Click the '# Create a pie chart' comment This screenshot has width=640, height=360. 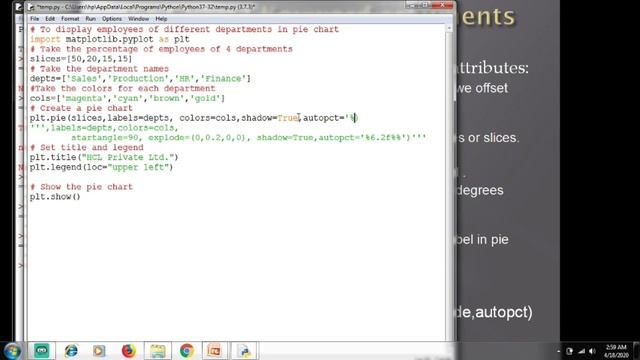[x=81, y=108]
